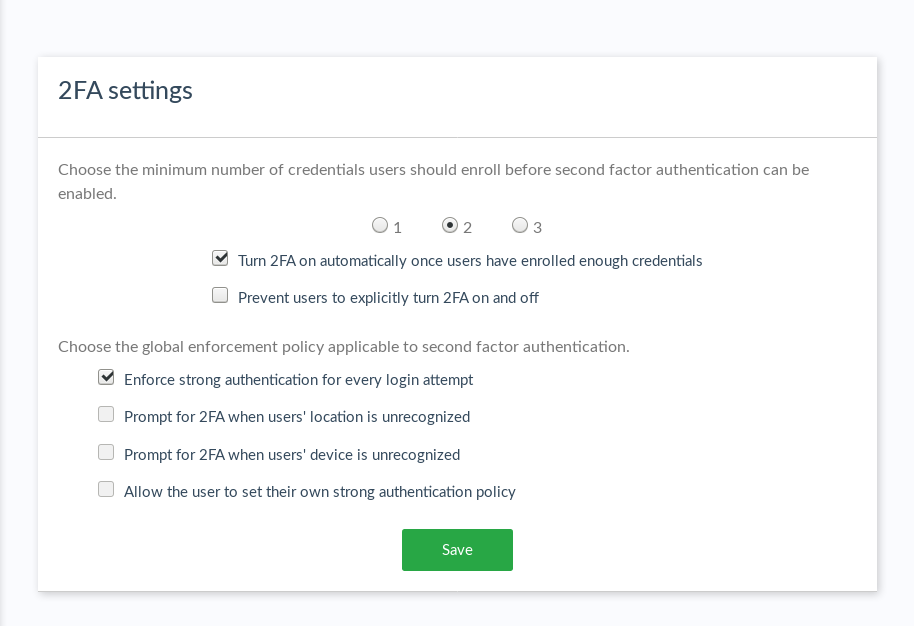Viewport: 914px width, 626px height.
Task: Enable 2FA prompt for unrecognized locations
Action: pyautogui.click(x=106, y=414)
